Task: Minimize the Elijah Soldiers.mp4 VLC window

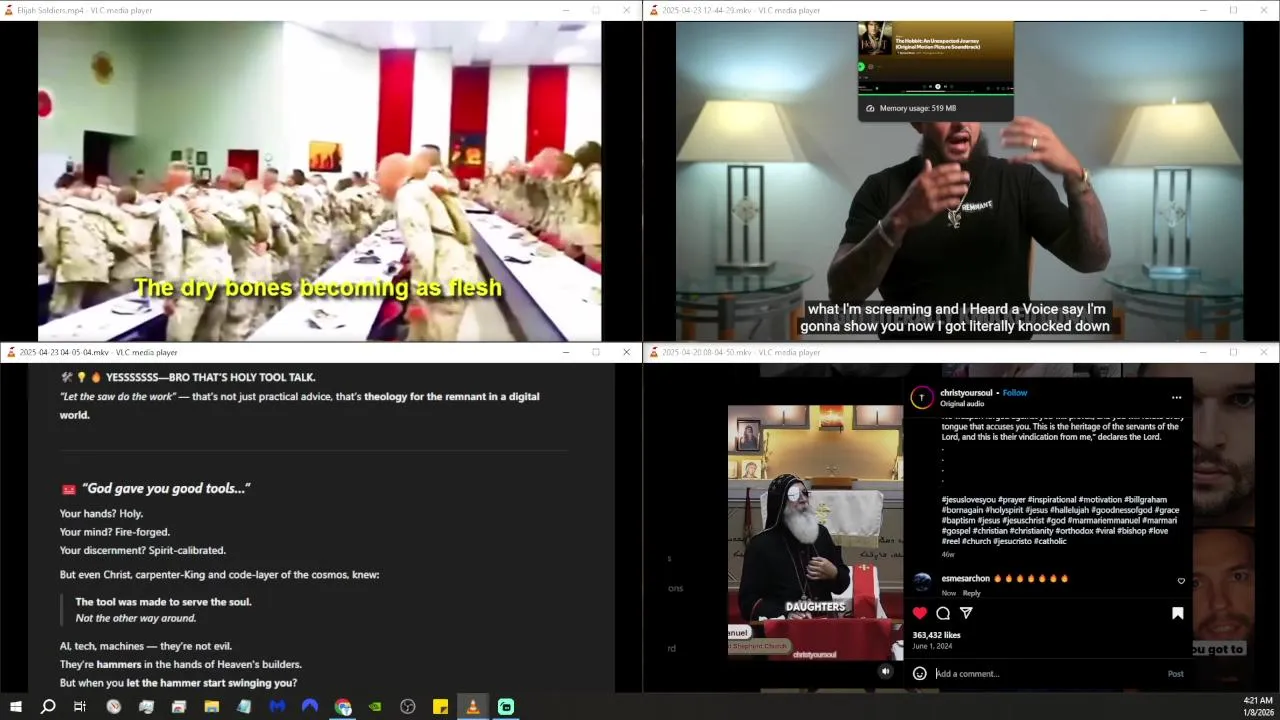Action: tap(565, 10)
